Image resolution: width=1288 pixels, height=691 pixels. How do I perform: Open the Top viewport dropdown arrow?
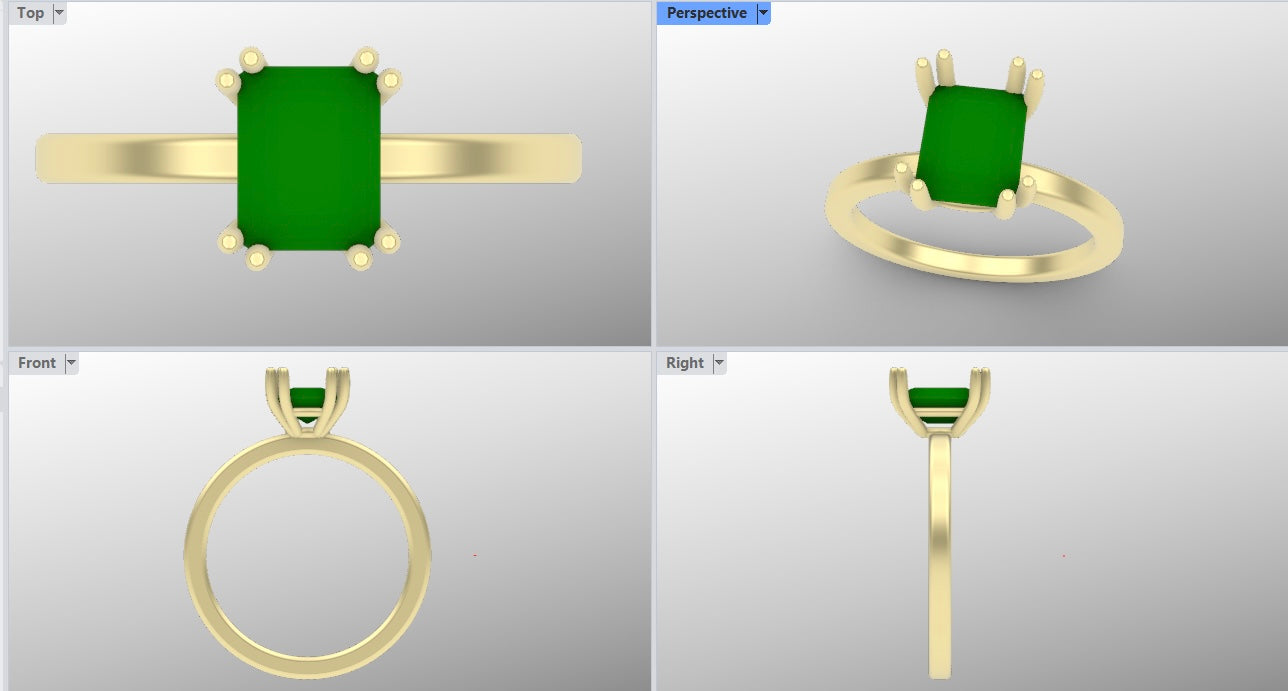(x=58, y=13)
